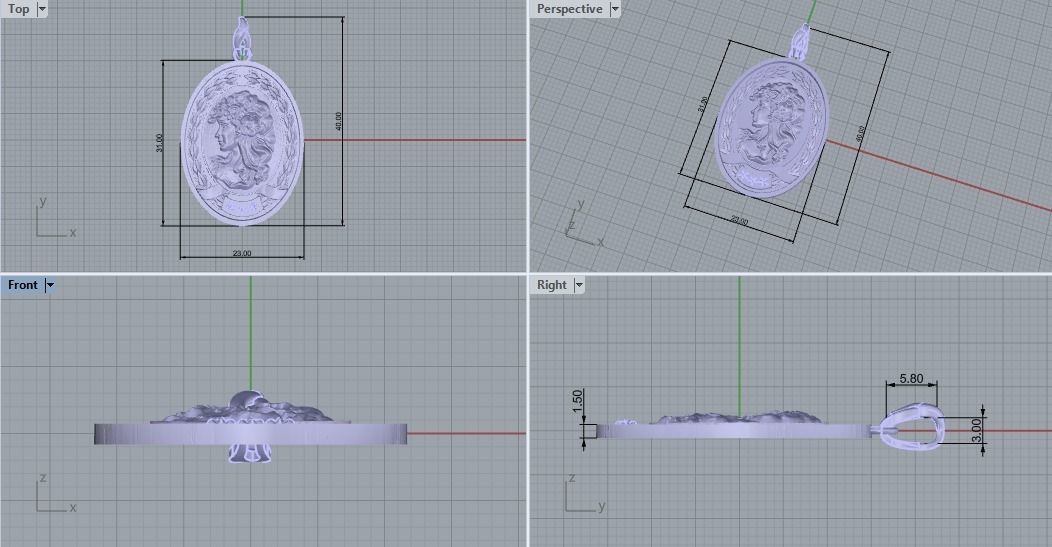Select the 40.00 dimension in Top view
Image resolution: width=1052 pixels, height=547 pixels.
coord(338,121)
